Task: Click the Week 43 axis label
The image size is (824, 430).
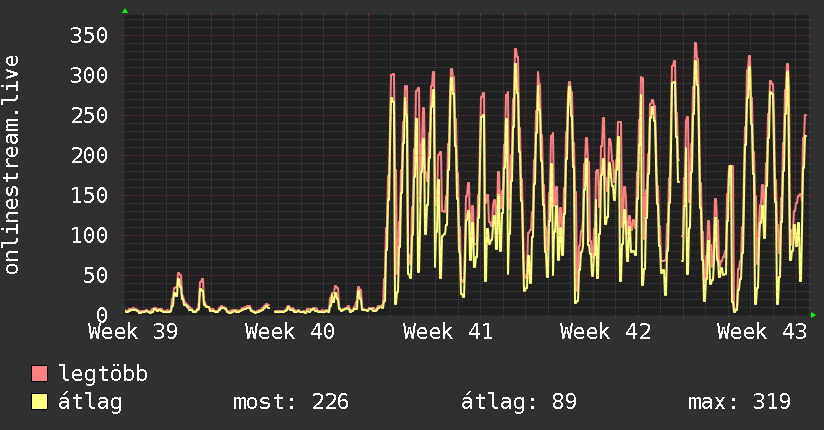Action: 762,332
